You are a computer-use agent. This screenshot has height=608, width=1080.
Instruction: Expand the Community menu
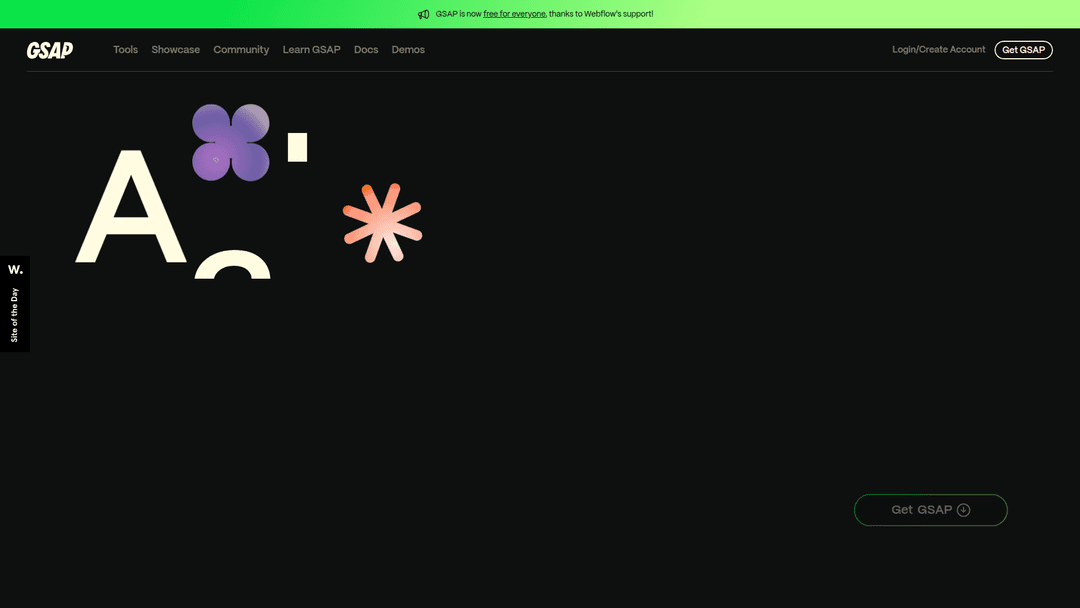(241, 50)
